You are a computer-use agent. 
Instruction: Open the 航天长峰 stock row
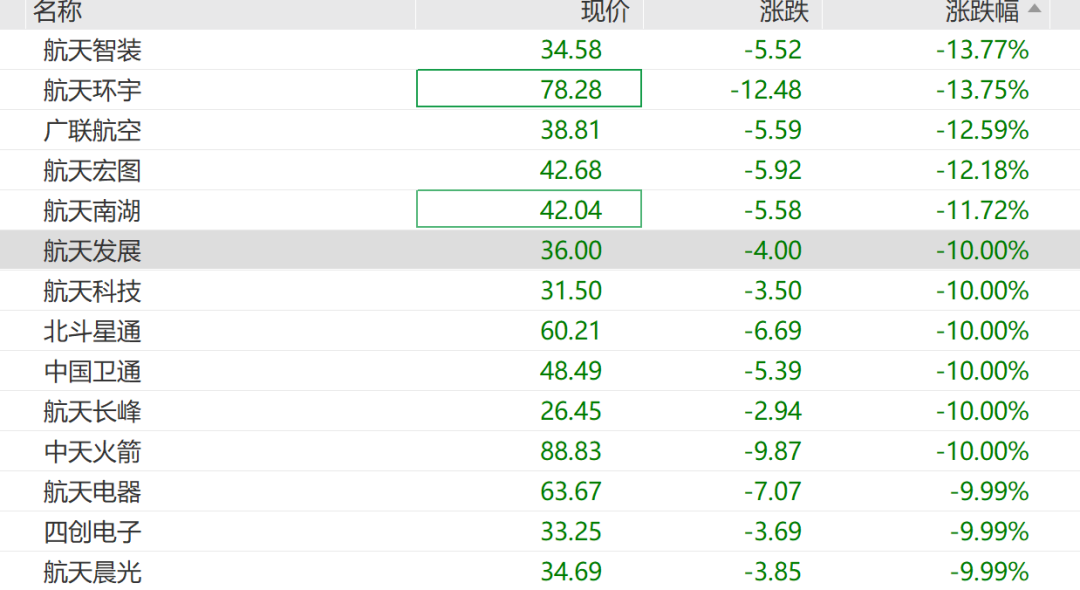[x=92, y=411]
